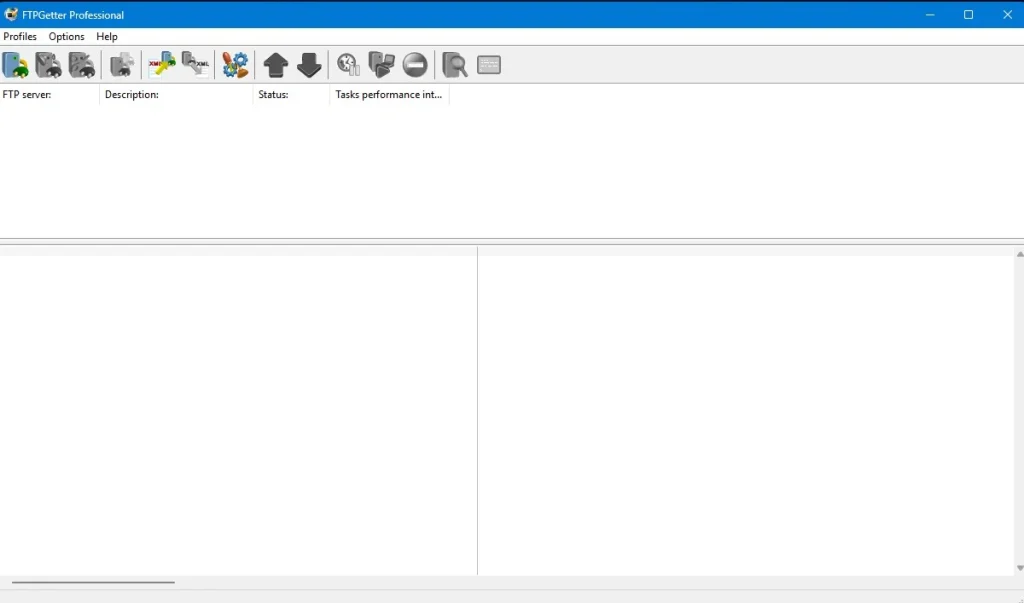The image size is (1024, 603).
Task: Click the server-to-XML export icon
Action: (196, 65)
